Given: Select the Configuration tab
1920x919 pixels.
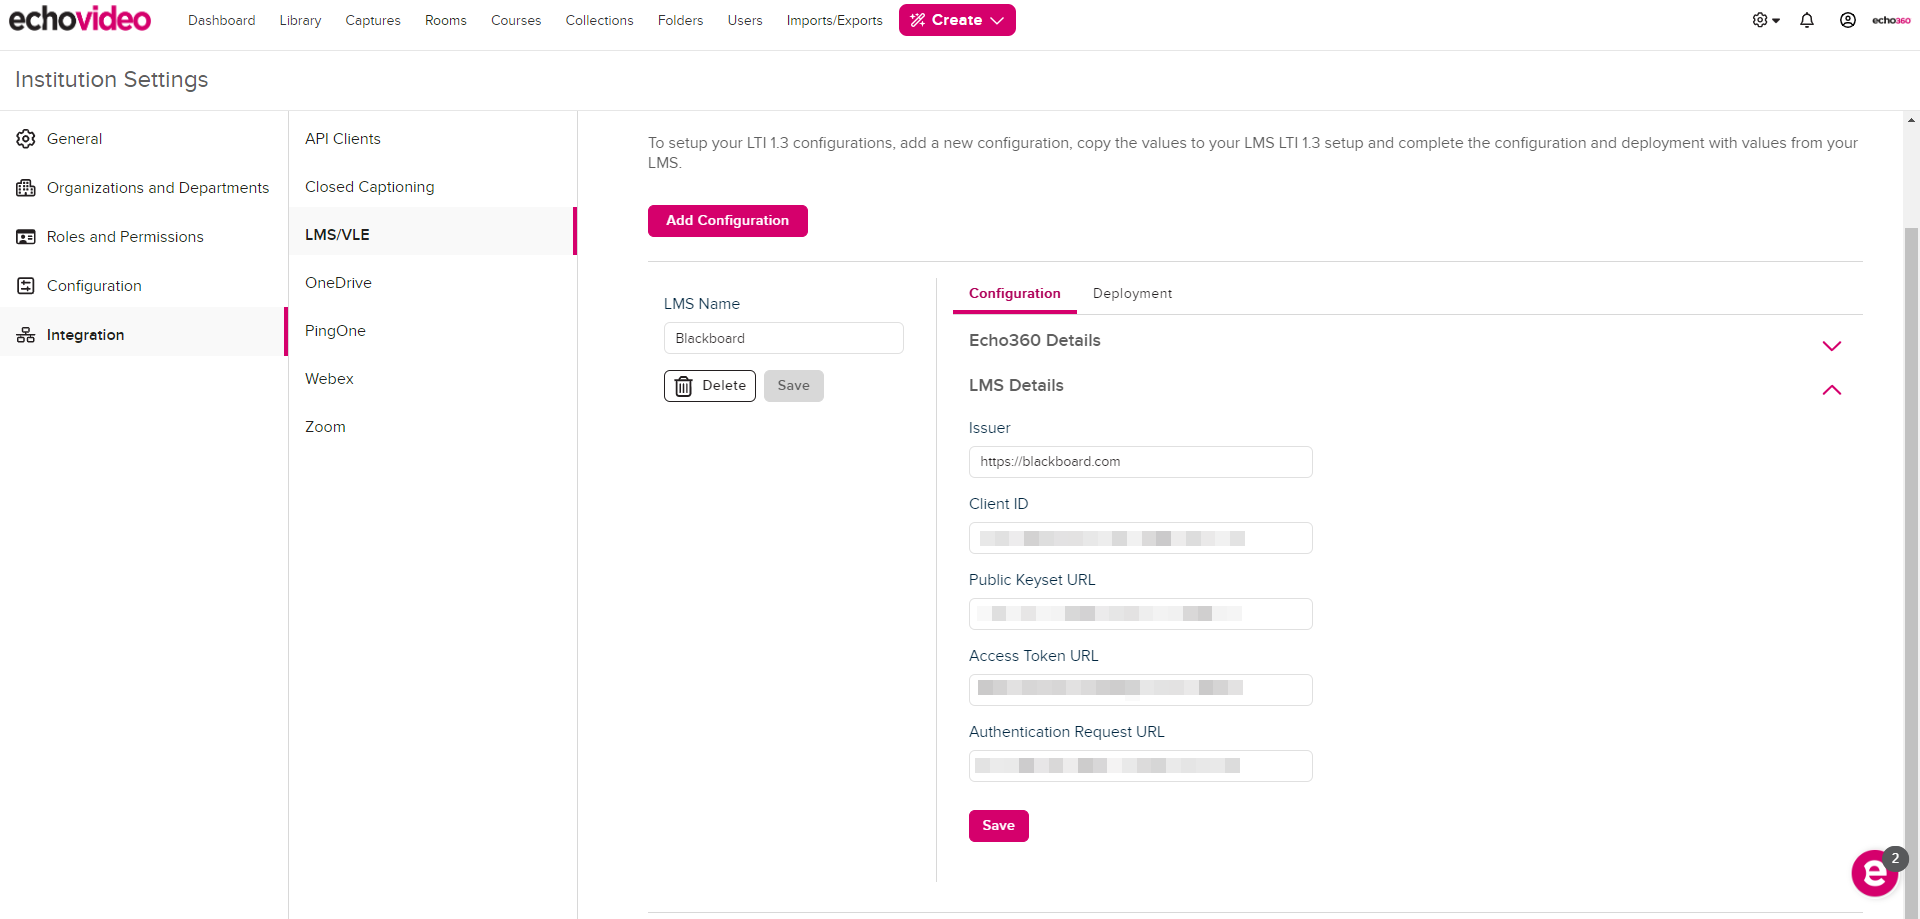Looking at the screenshot, I should click(1014, 293).
